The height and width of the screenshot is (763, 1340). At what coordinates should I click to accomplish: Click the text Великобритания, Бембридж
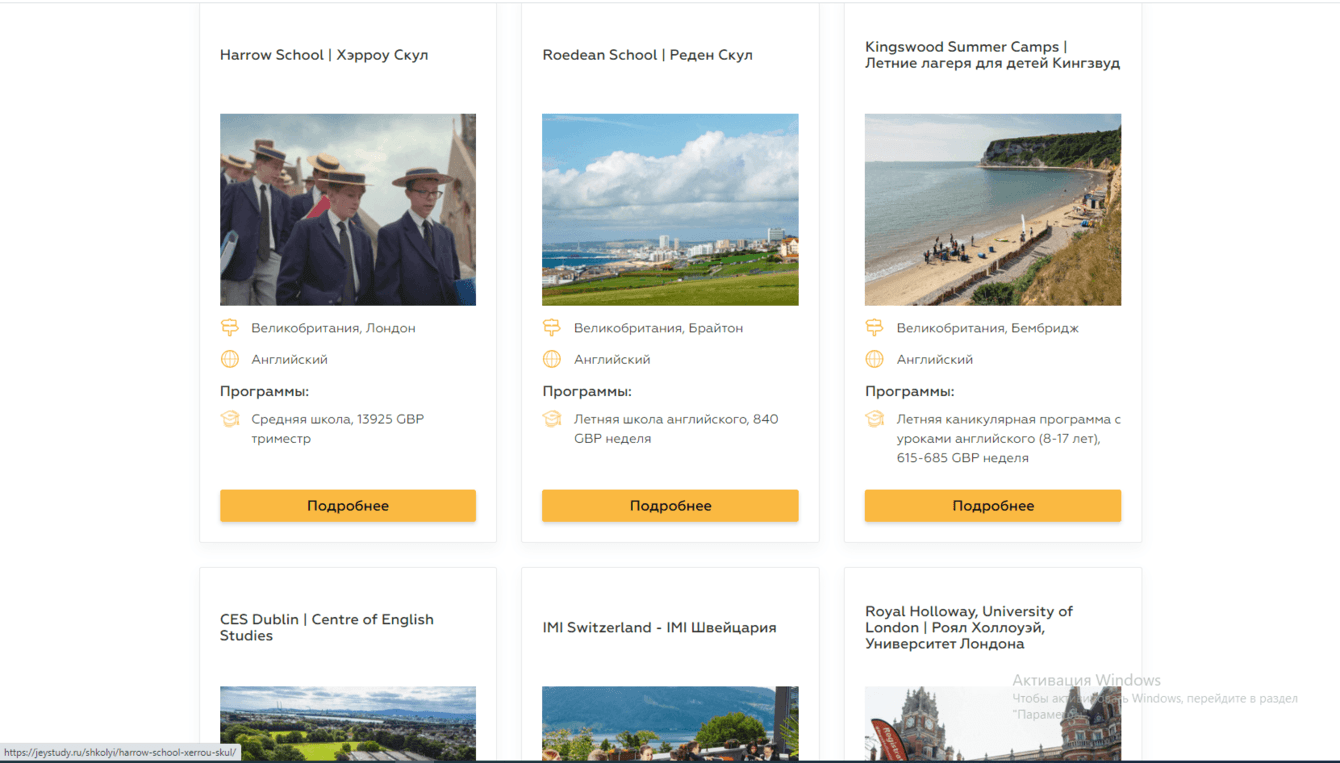[x=988, y=328]
